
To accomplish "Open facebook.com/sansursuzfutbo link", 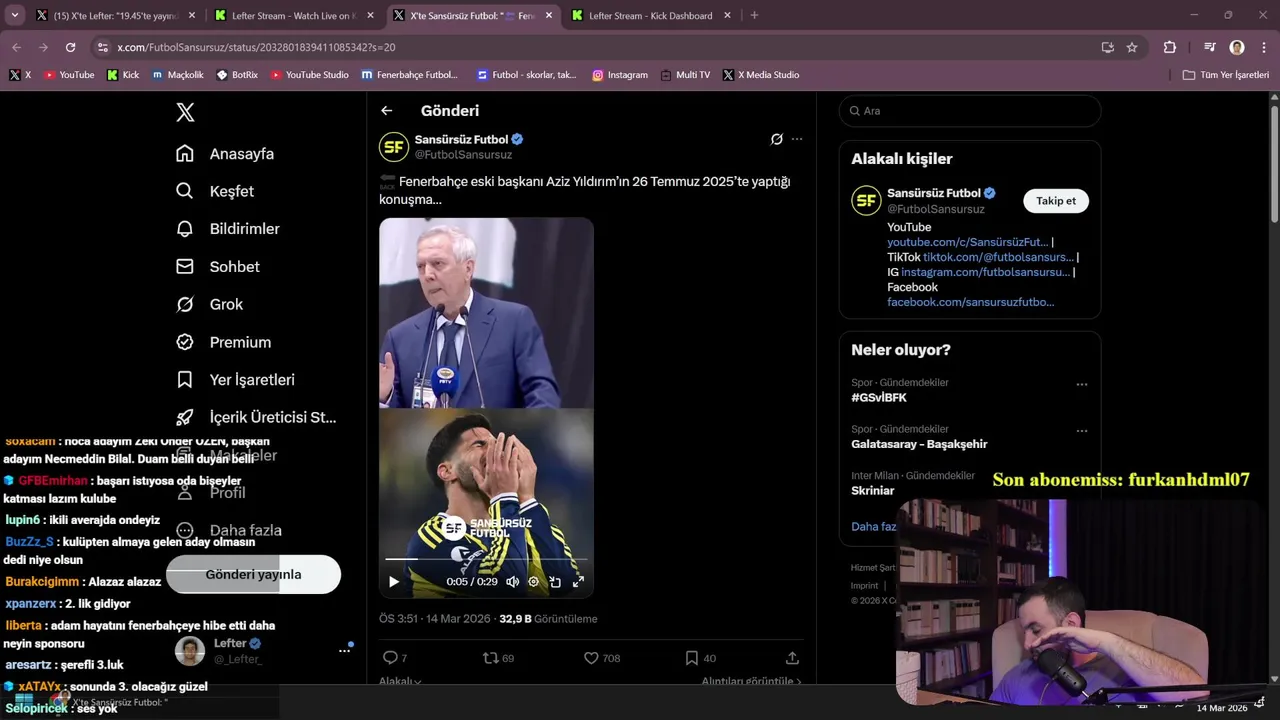I will point(970,302).
